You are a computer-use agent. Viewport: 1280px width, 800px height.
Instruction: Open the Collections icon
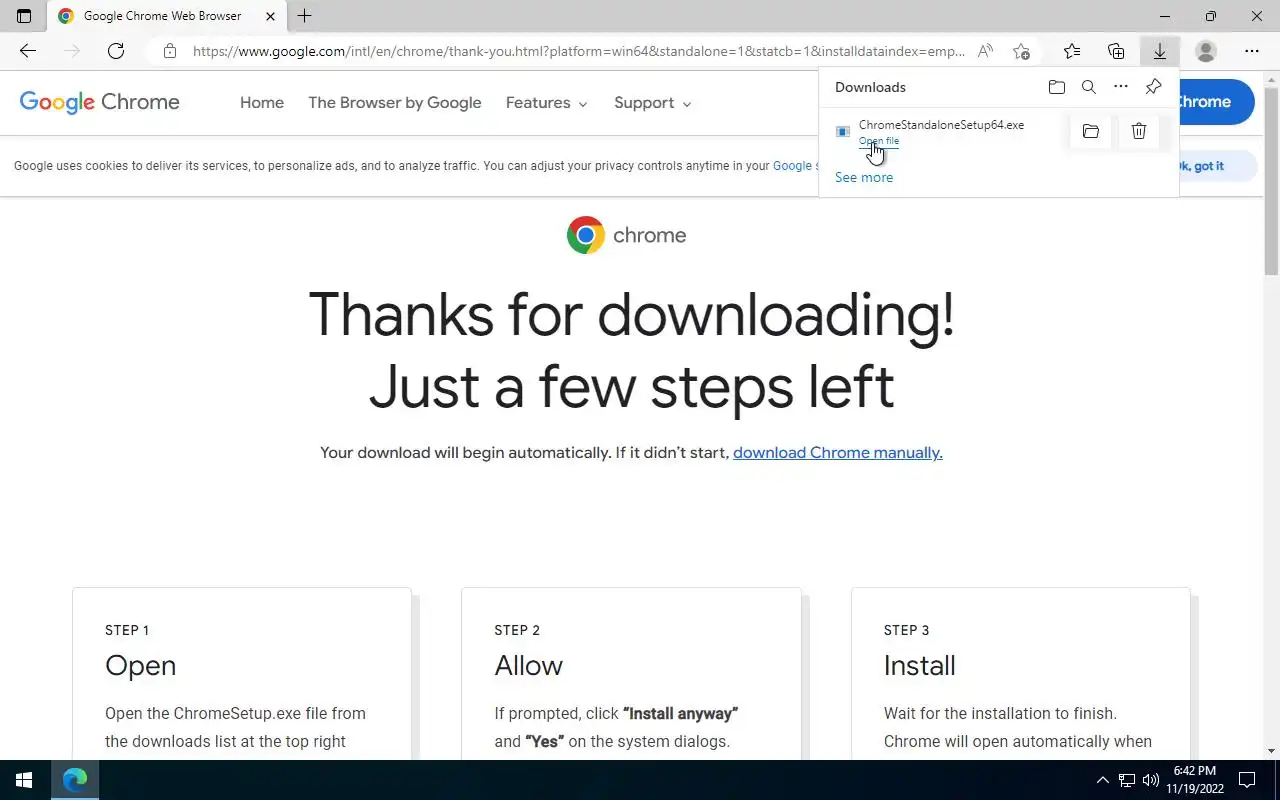pyautogui.click(x=1116, y=51)
